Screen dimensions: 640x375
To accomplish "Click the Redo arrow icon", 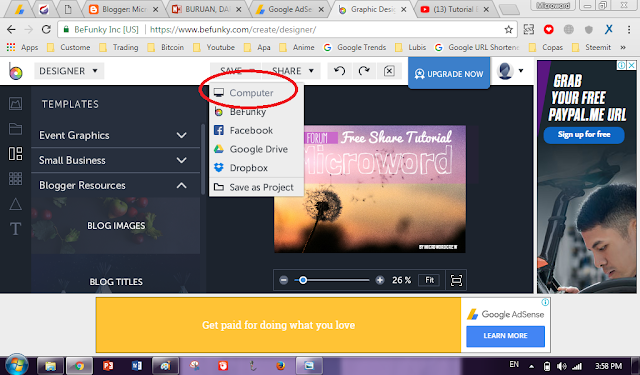I will (364, 71).
